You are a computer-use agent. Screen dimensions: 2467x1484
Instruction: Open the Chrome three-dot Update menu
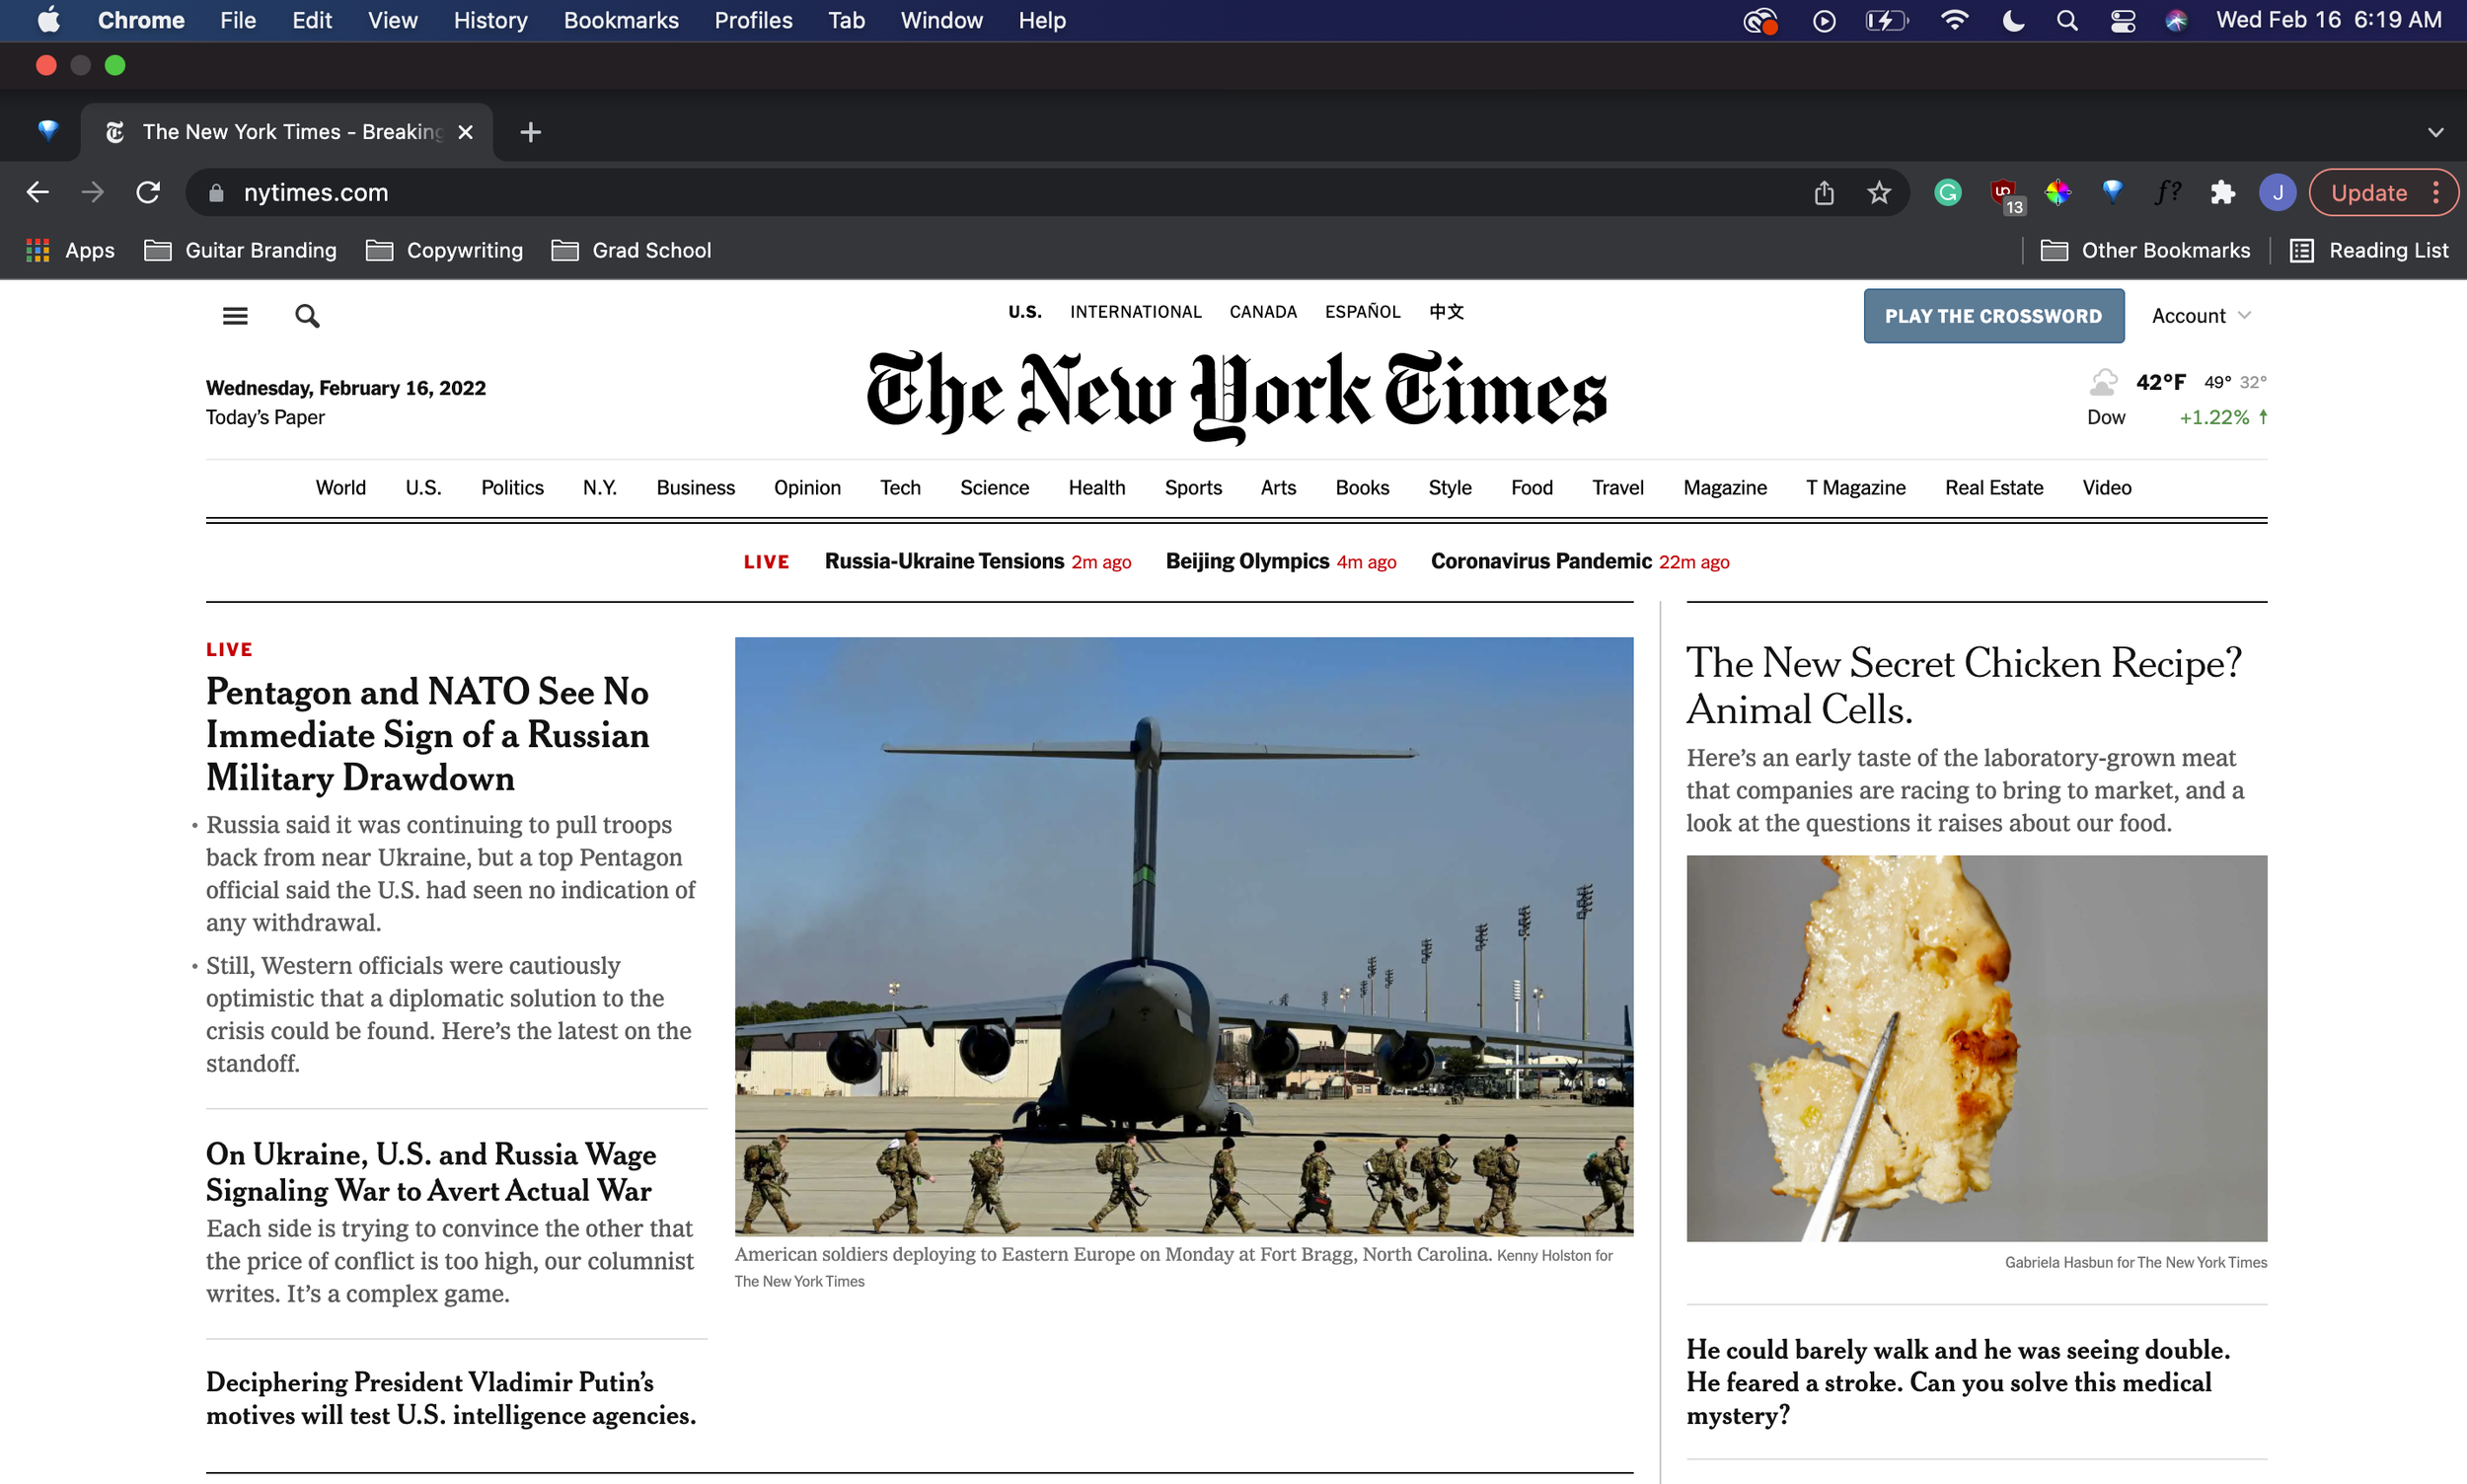[x=2436, y=192]
